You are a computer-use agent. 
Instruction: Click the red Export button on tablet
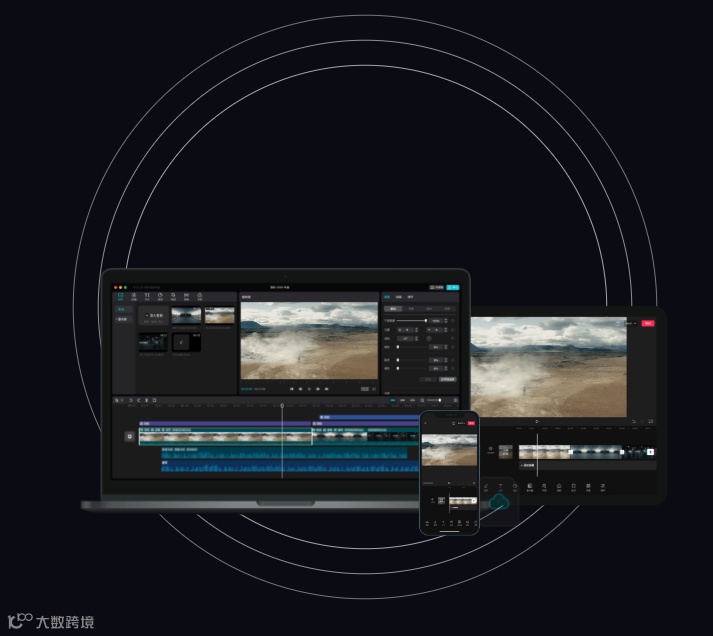pos(648,323)
